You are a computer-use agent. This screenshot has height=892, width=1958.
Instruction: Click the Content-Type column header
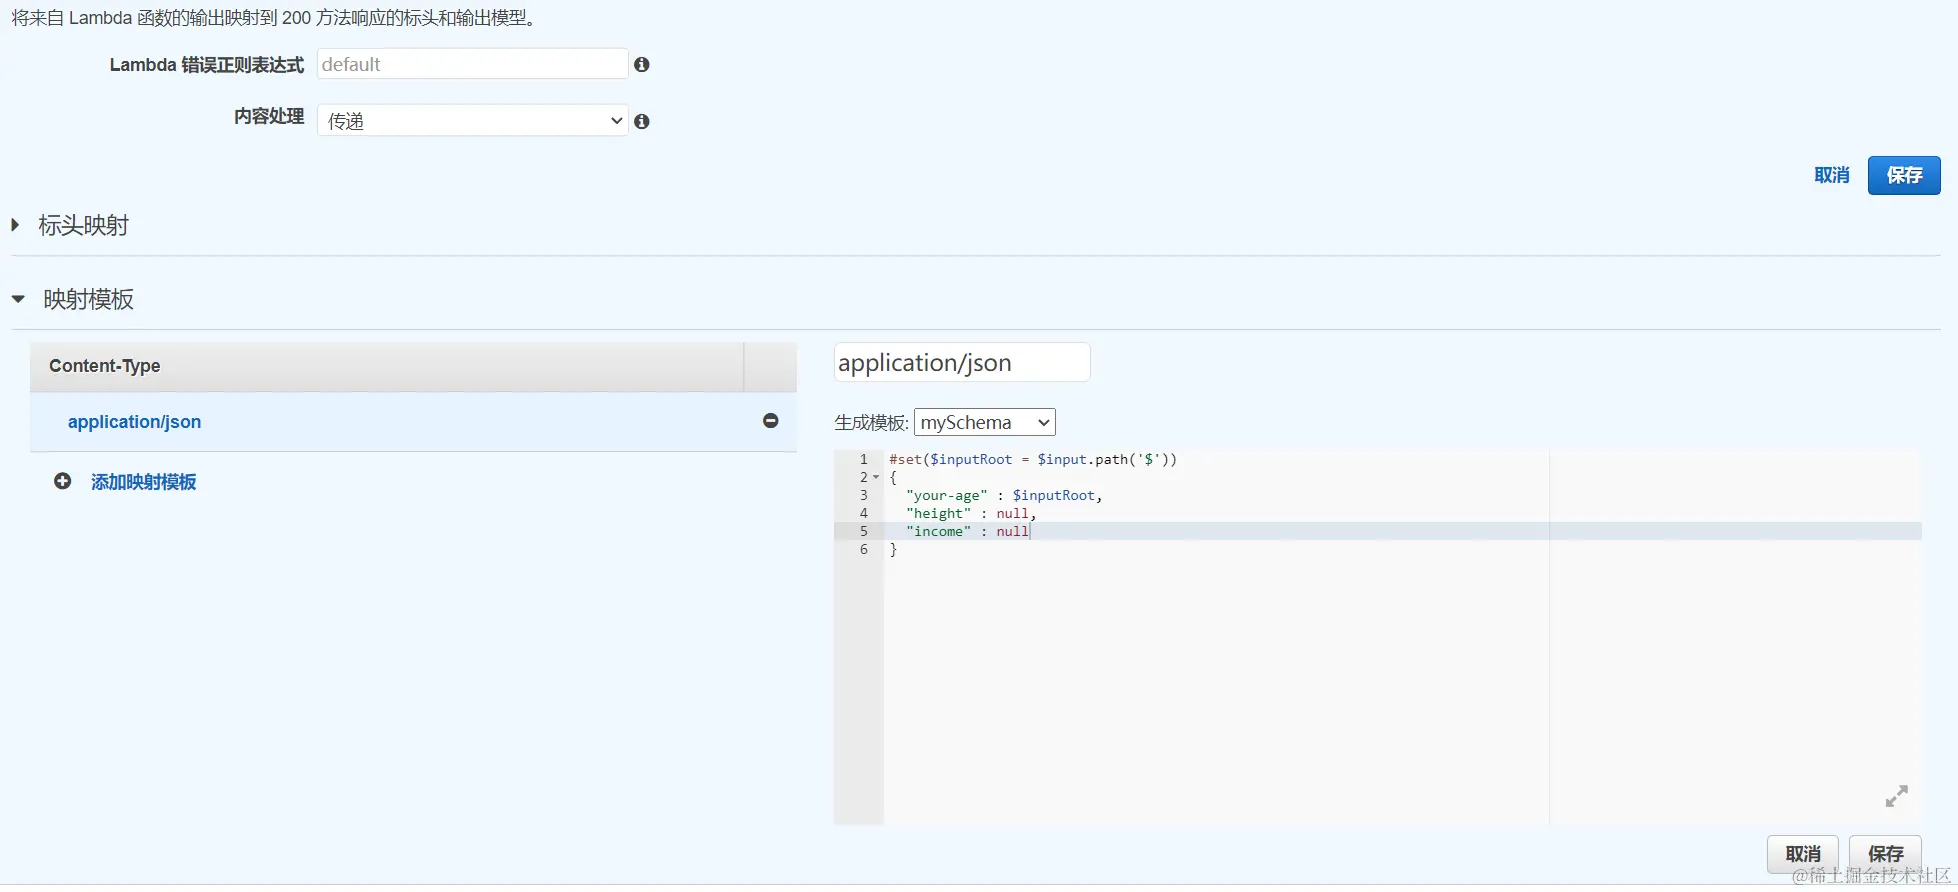(x=387, y=366)
